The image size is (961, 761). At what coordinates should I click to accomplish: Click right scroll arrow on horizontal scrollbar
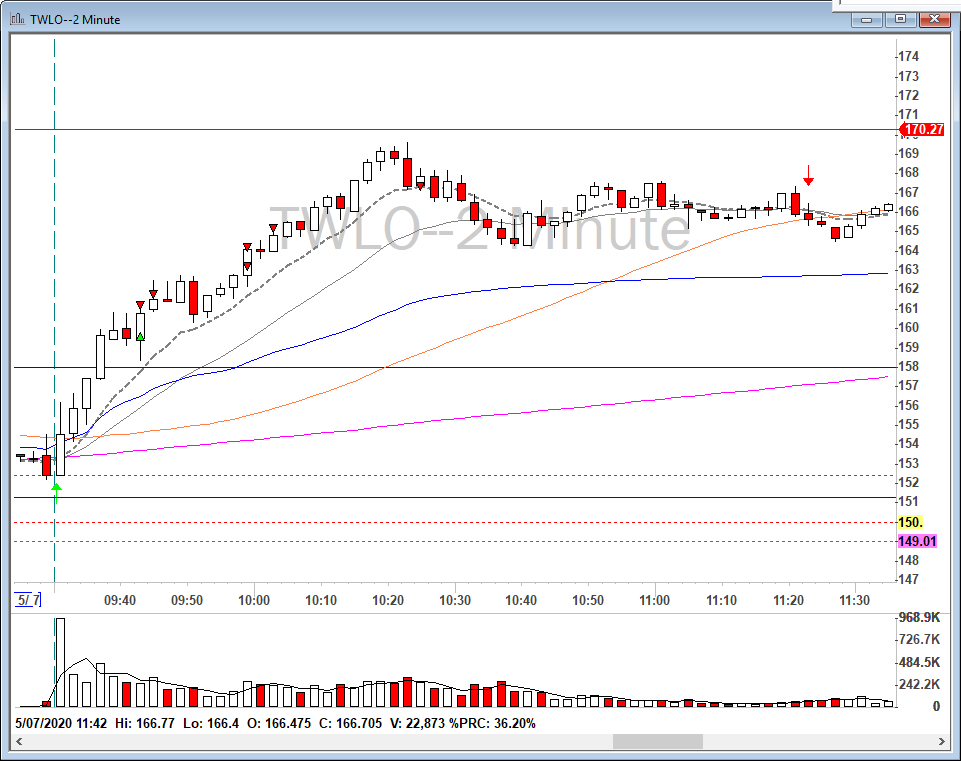point(941,741)
